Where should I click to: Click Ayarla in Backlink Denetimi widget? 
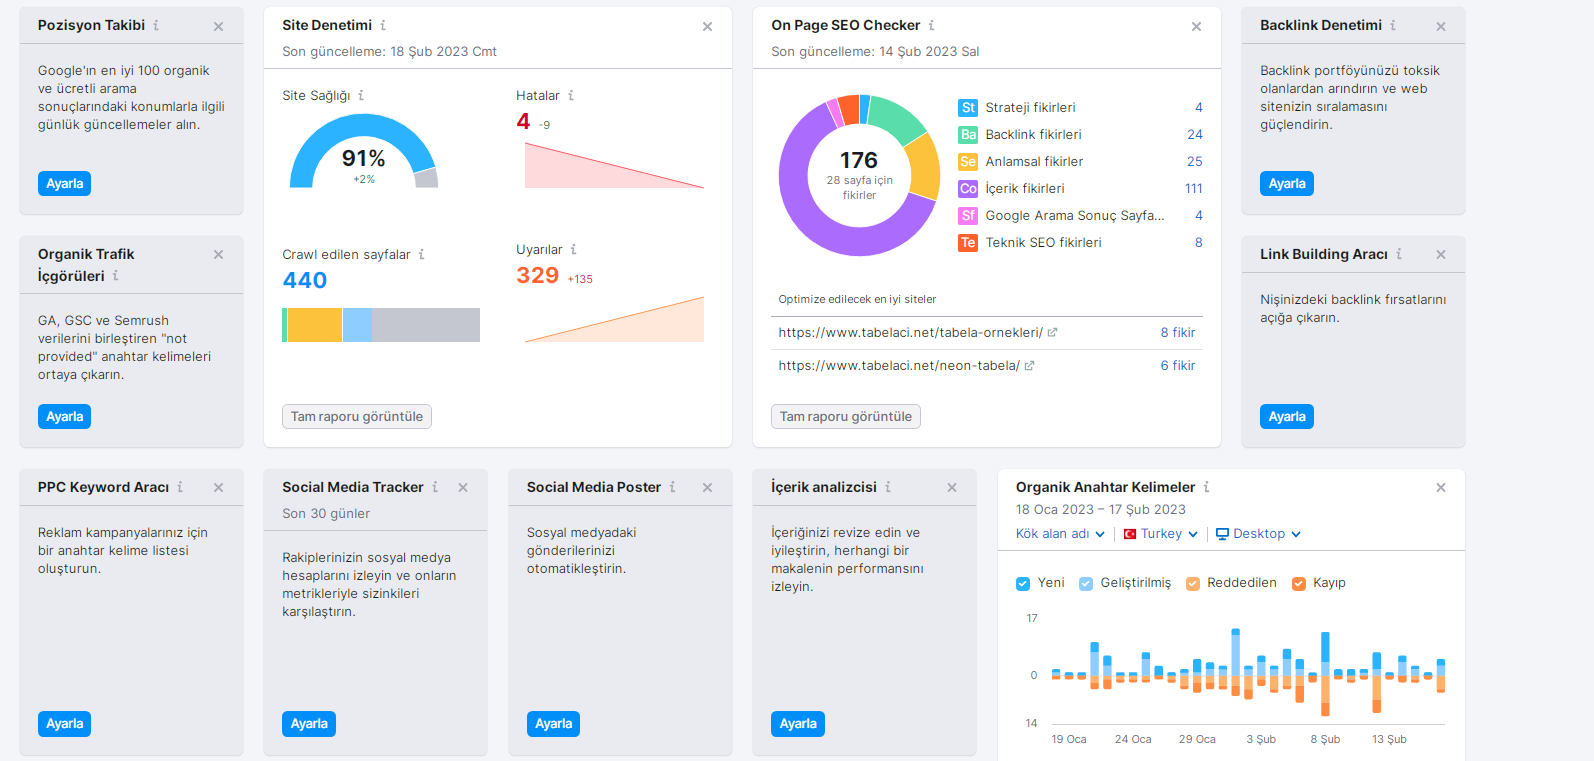[x=1287, y=184]
